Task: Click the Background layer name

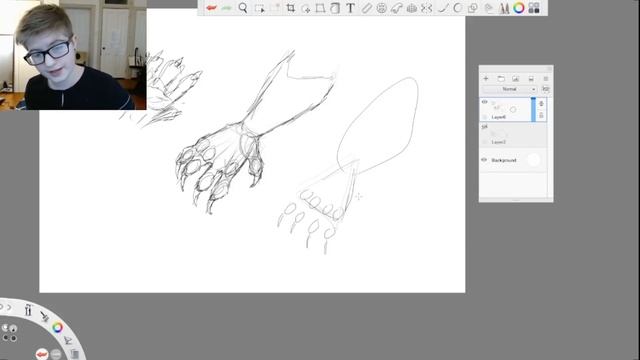Action: pyautogui.click(x=504, y=160)
